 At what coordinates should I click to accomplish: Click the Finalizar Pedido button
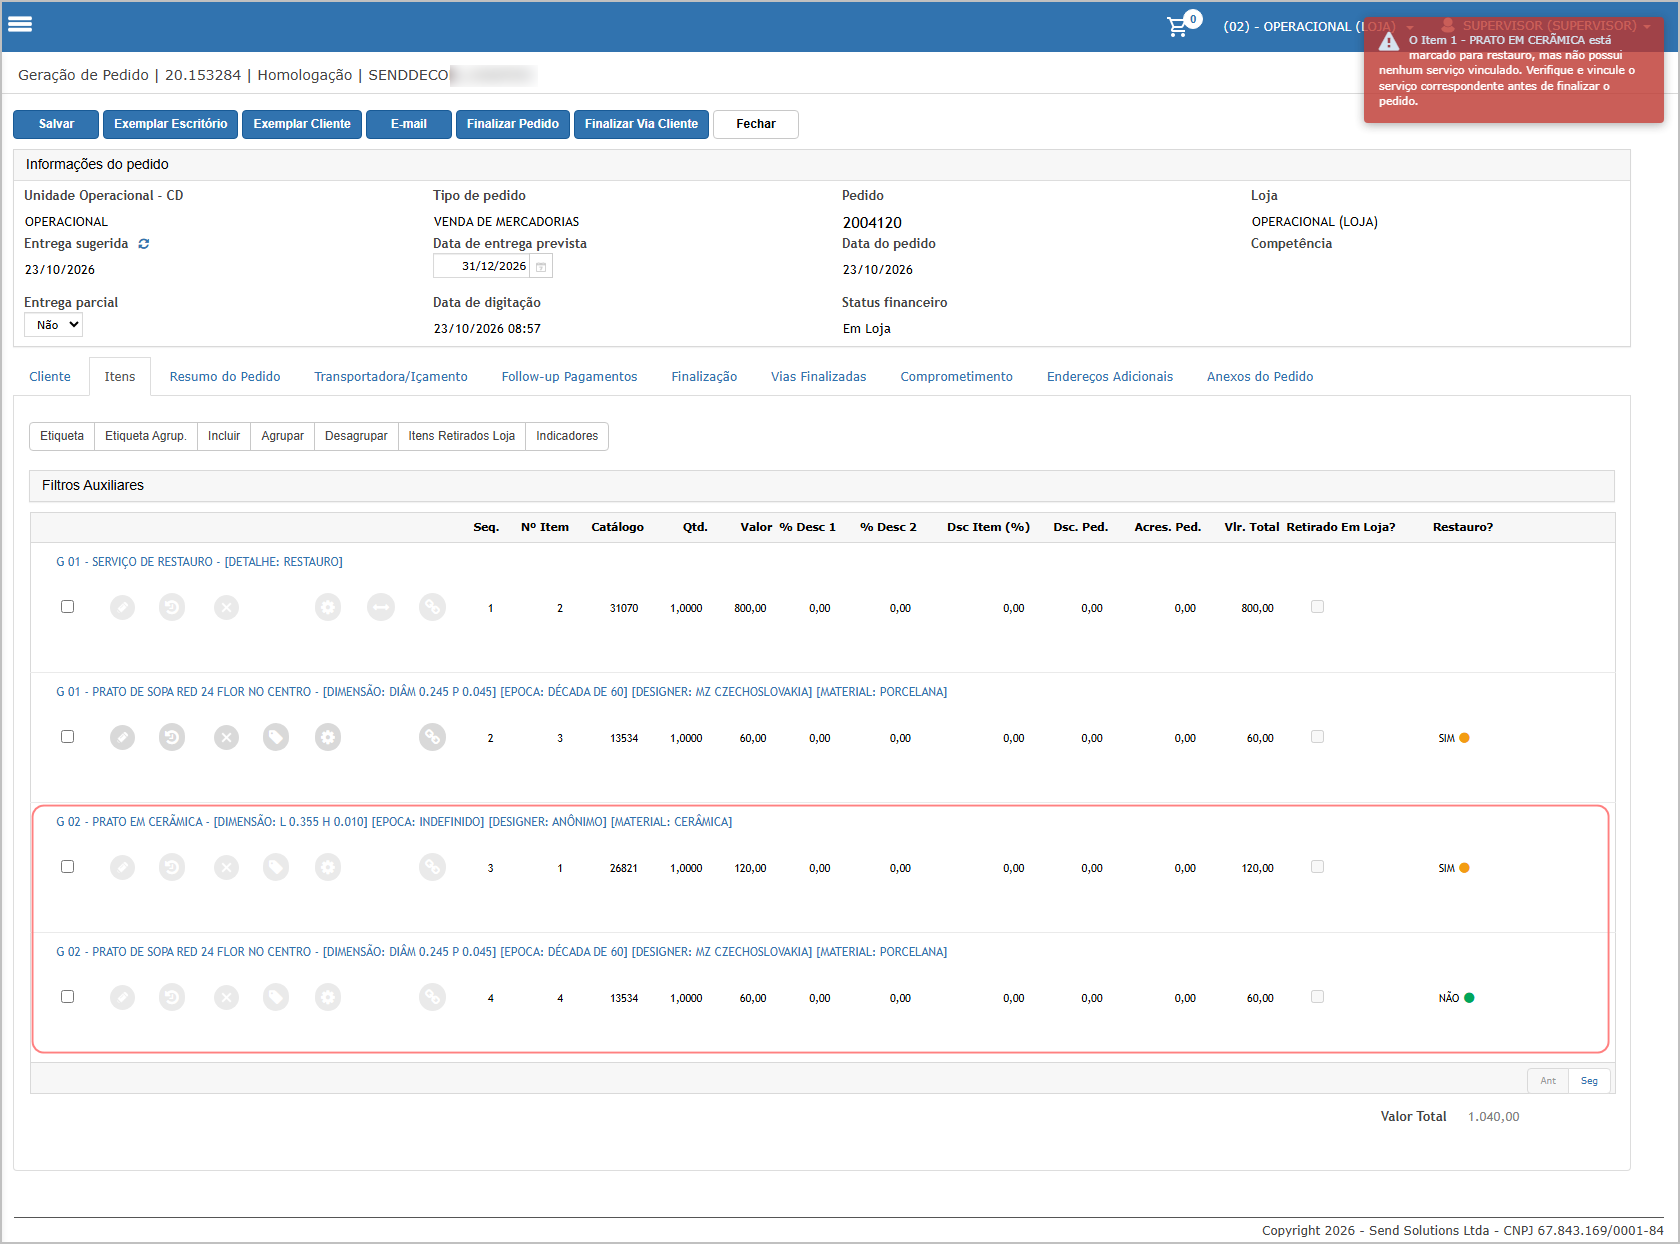(x=512, y=124)
